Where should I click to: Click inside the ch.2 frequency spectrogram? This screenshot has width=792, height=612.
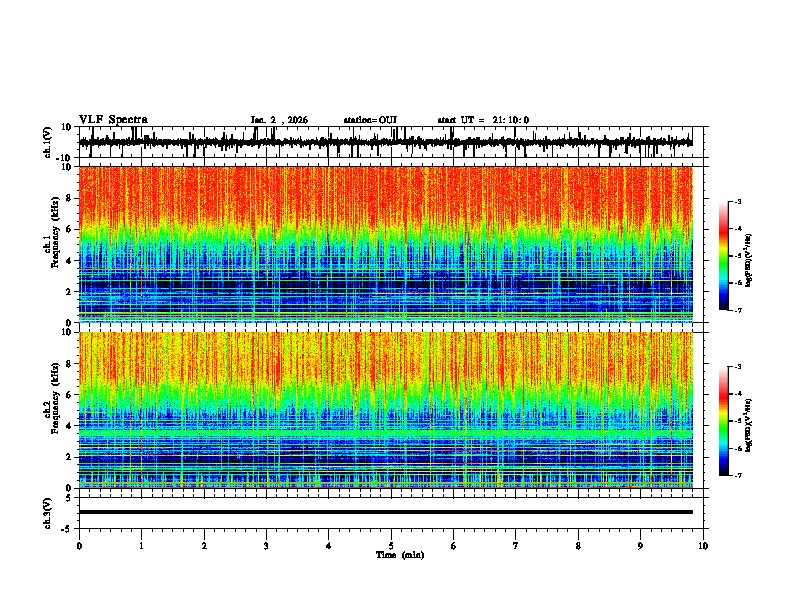[385, 410]
